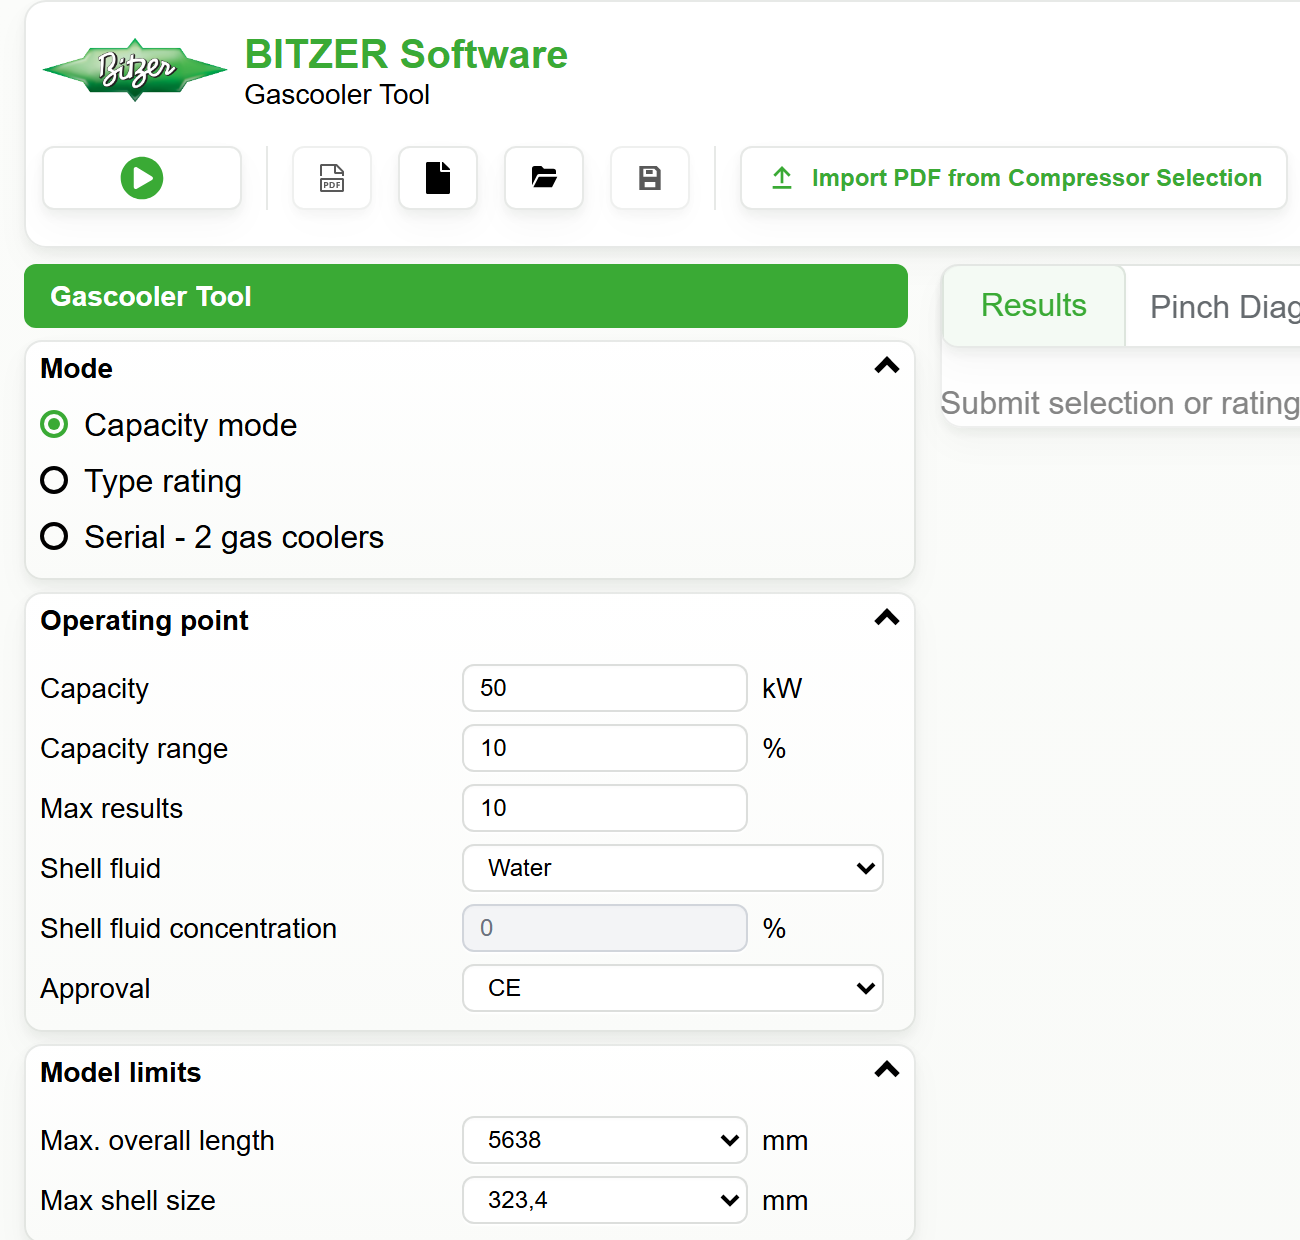Click the Shell fluid concentration field

[605, 928]
